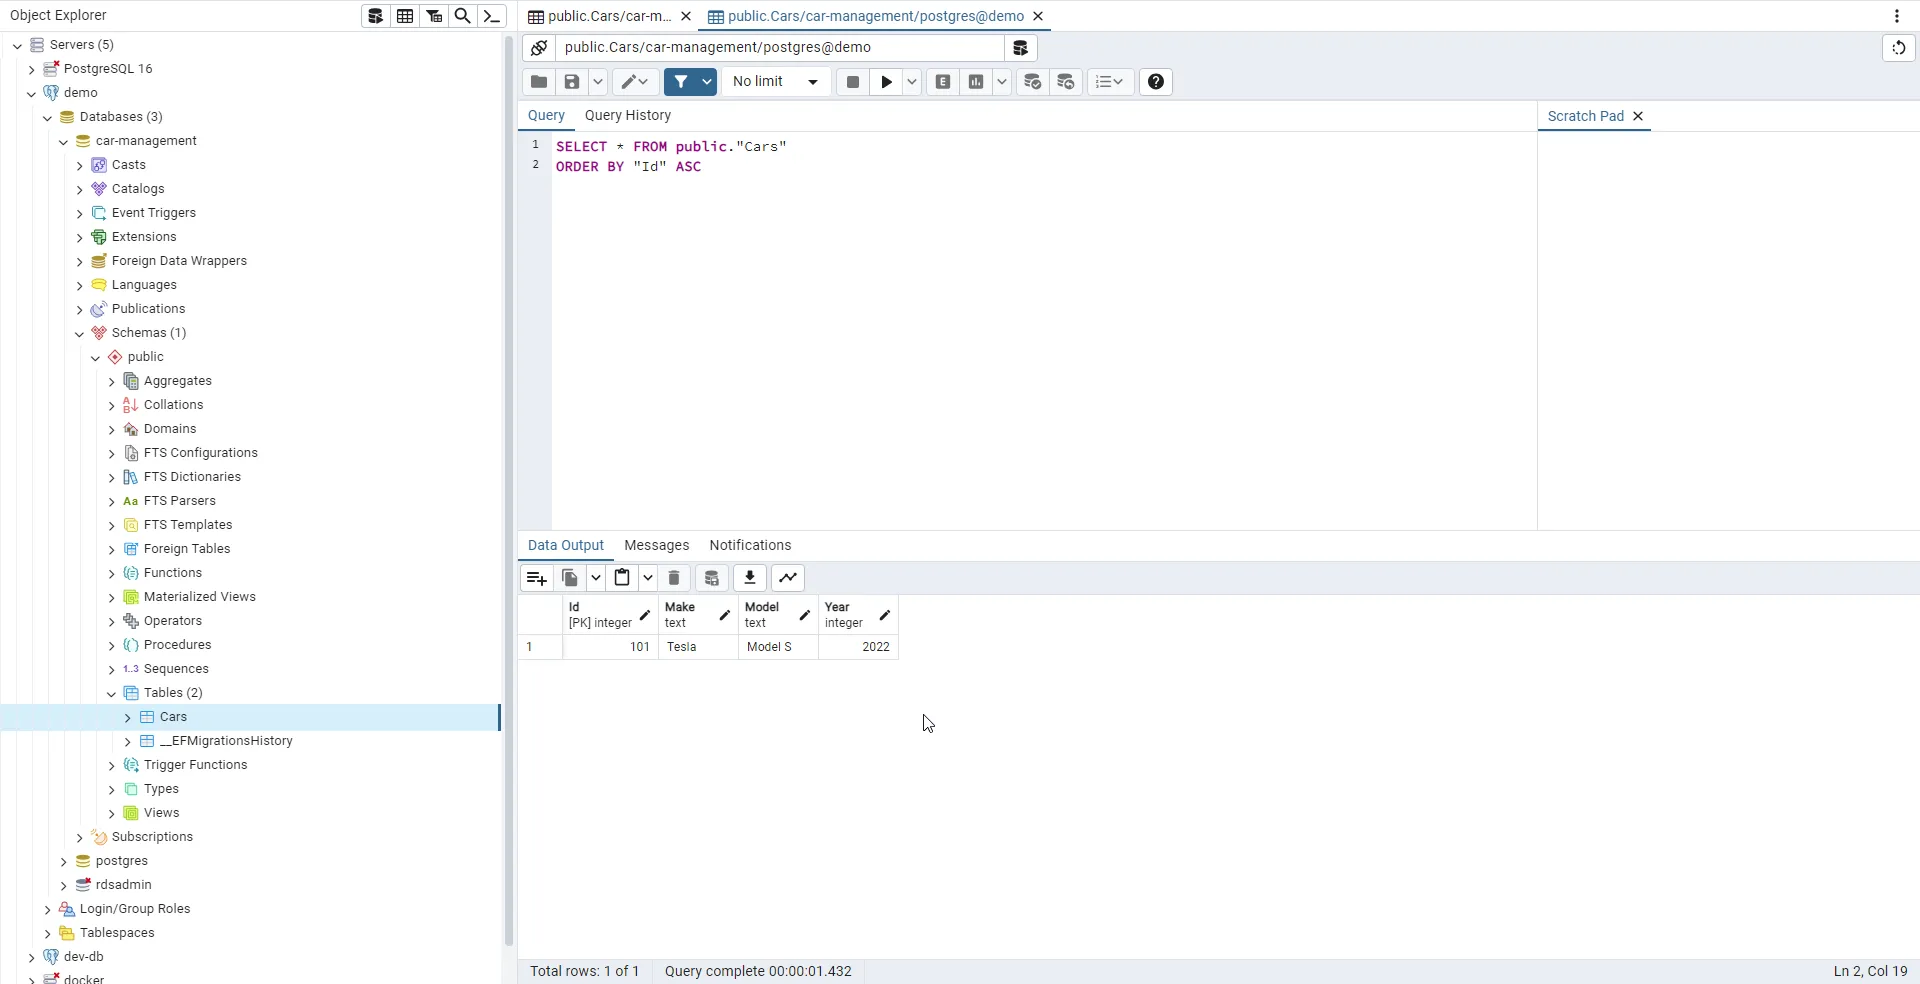The image size is (1920, 984).
Task: Toggle the blue filter rows button
Action: click(x=680, y=82)
